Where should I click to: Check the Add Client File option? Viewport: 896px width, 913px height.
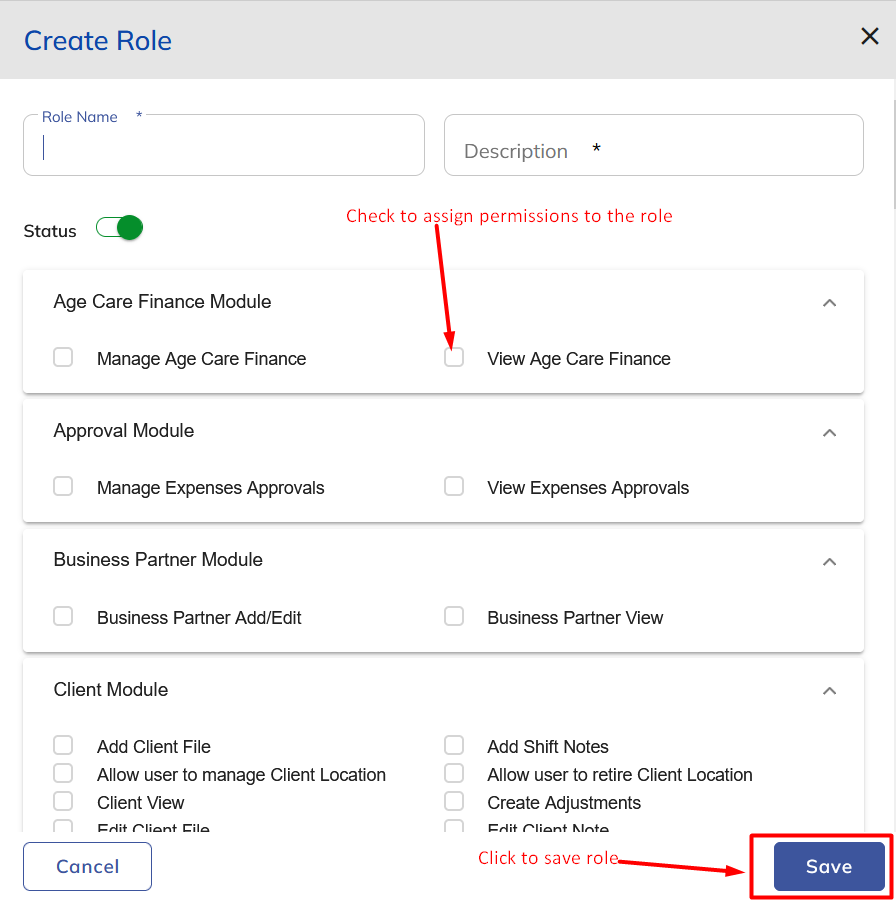(63, 746)
